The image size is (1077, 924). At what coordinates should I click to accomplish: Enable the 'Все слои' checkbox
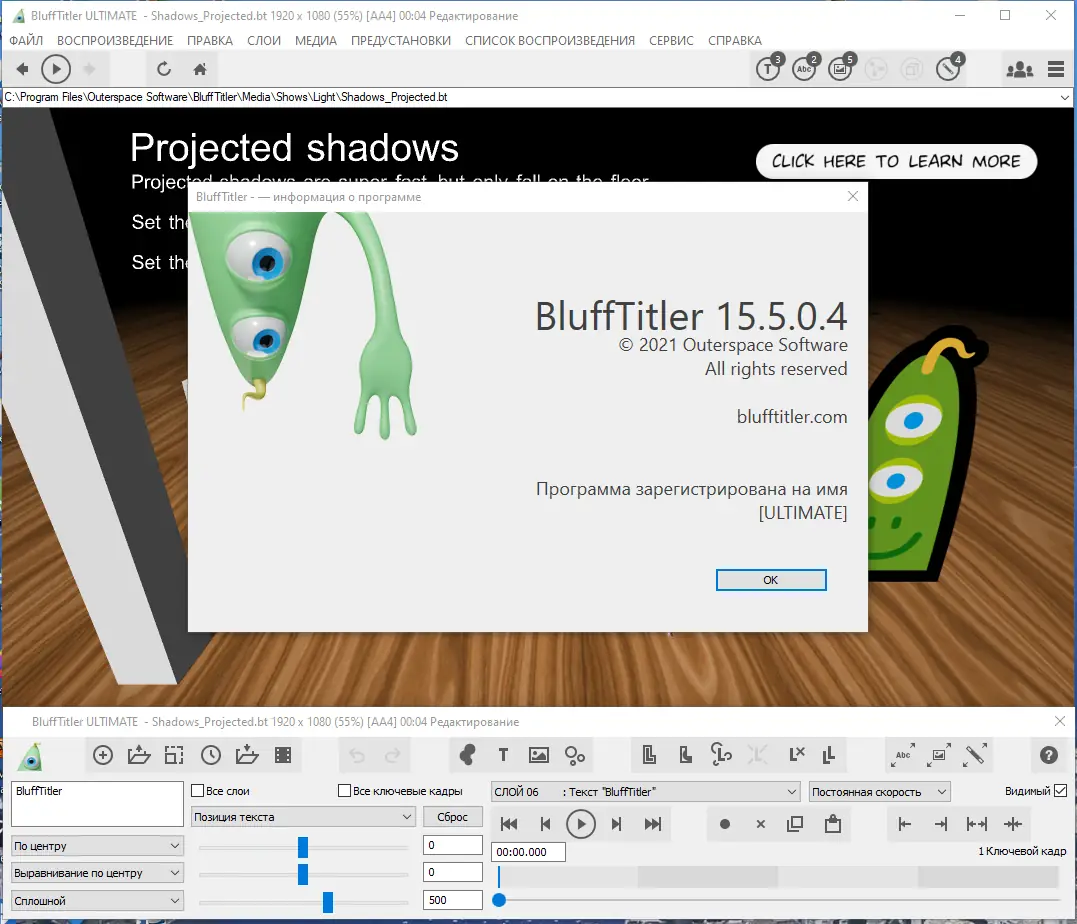197,790
